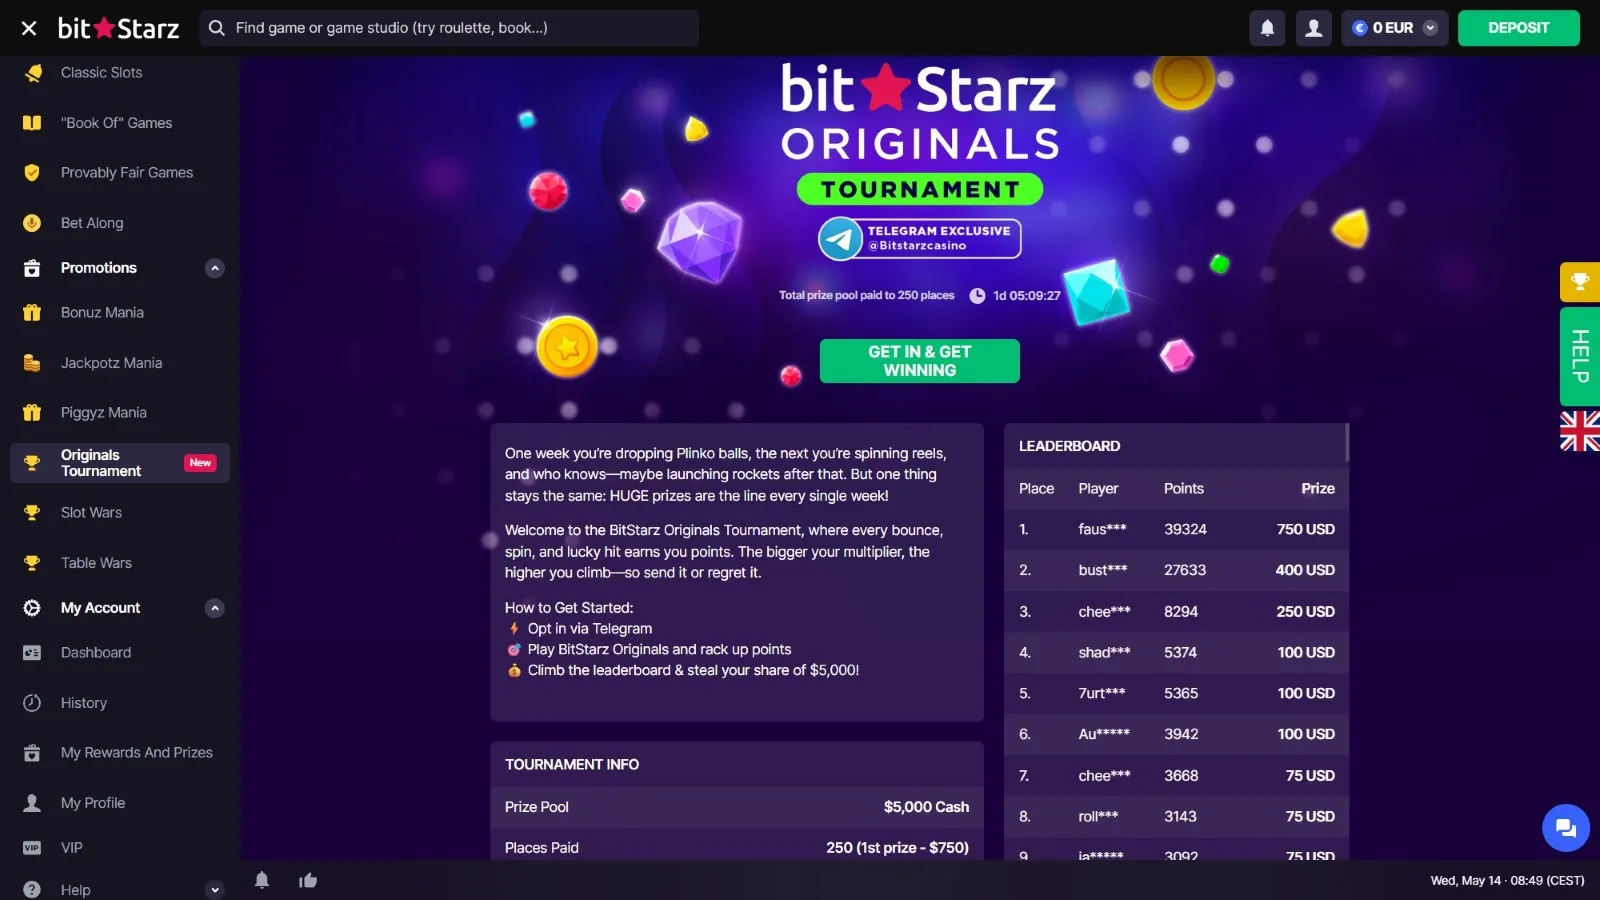
Task: Close the sidebar with the X icon
Action: 29,28
